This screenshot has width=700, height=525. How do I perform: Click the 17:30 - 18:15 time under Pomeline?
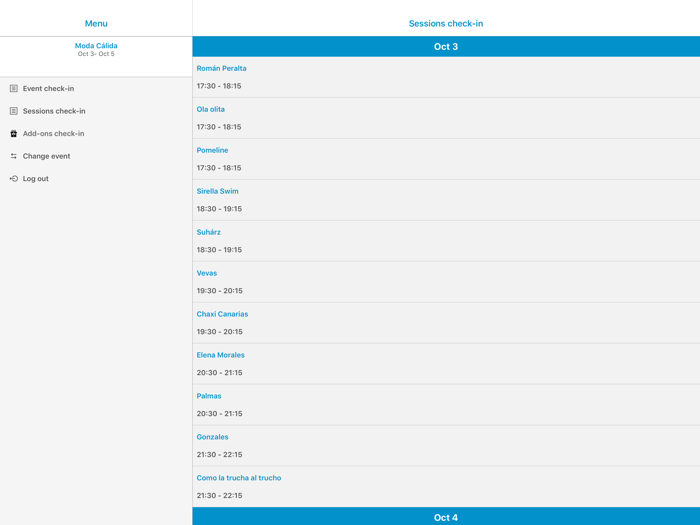(219, 168)
